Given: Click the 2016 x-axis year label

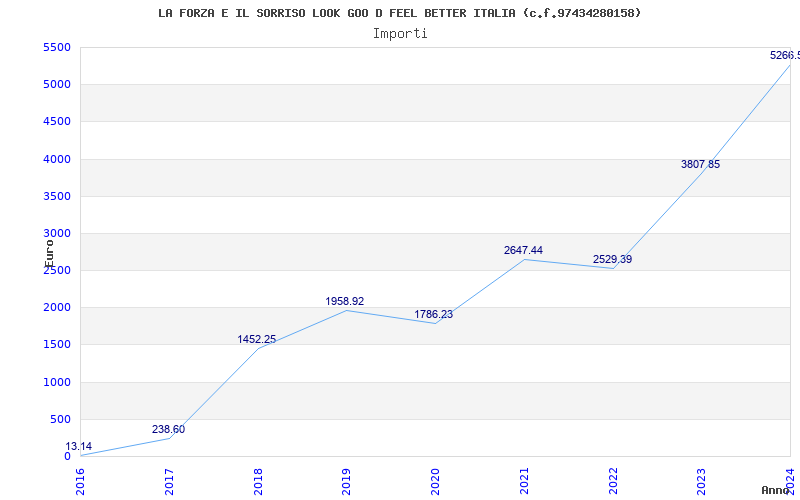Looking at the screenshot, I should tap(81, 481).
